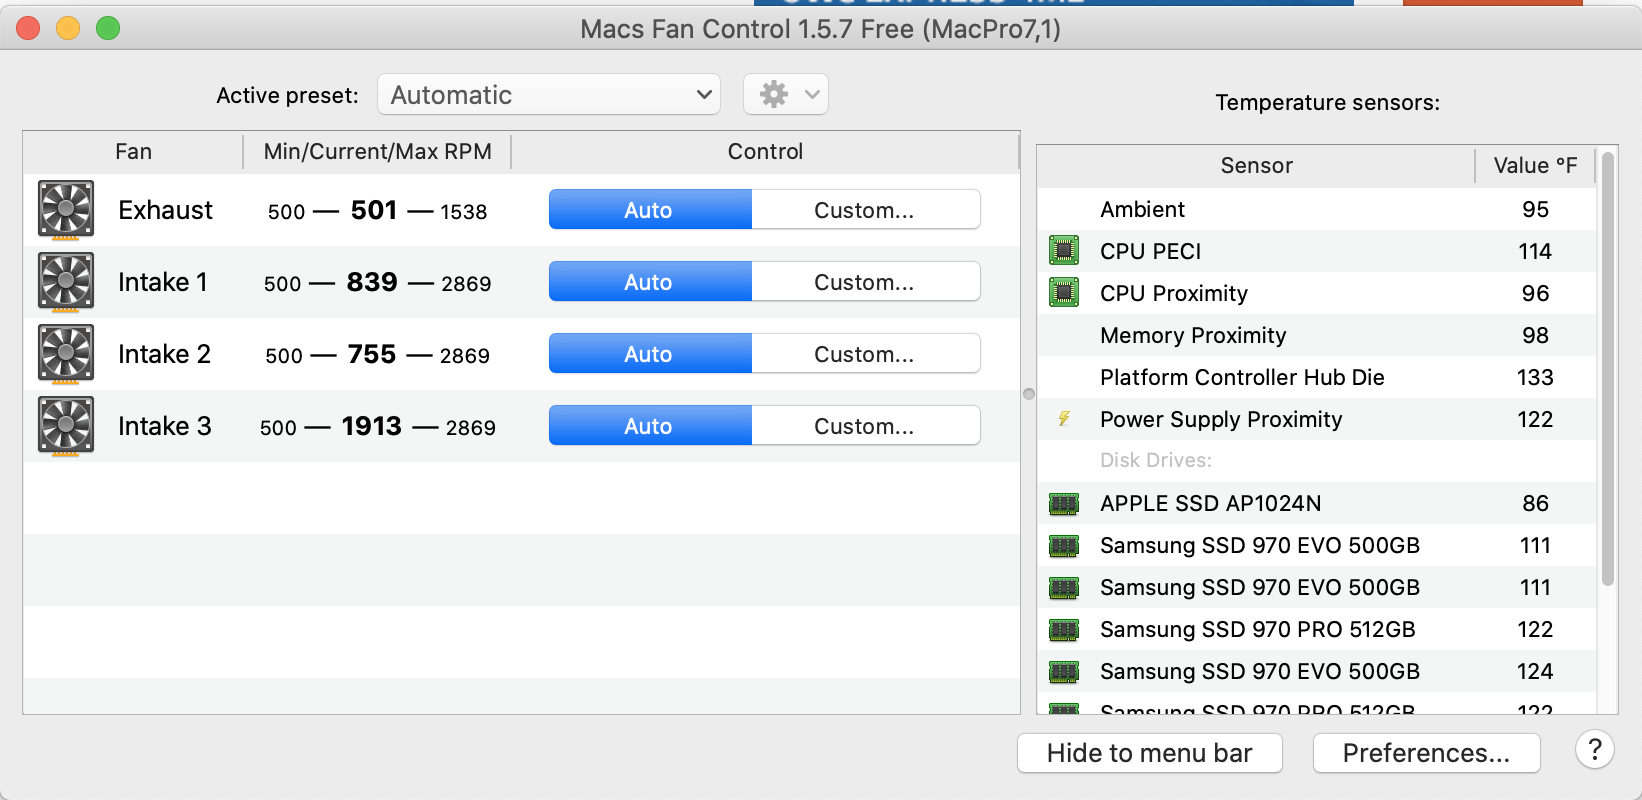
Task: Click the Exhaust fan icon
Action: click(66, 210)
